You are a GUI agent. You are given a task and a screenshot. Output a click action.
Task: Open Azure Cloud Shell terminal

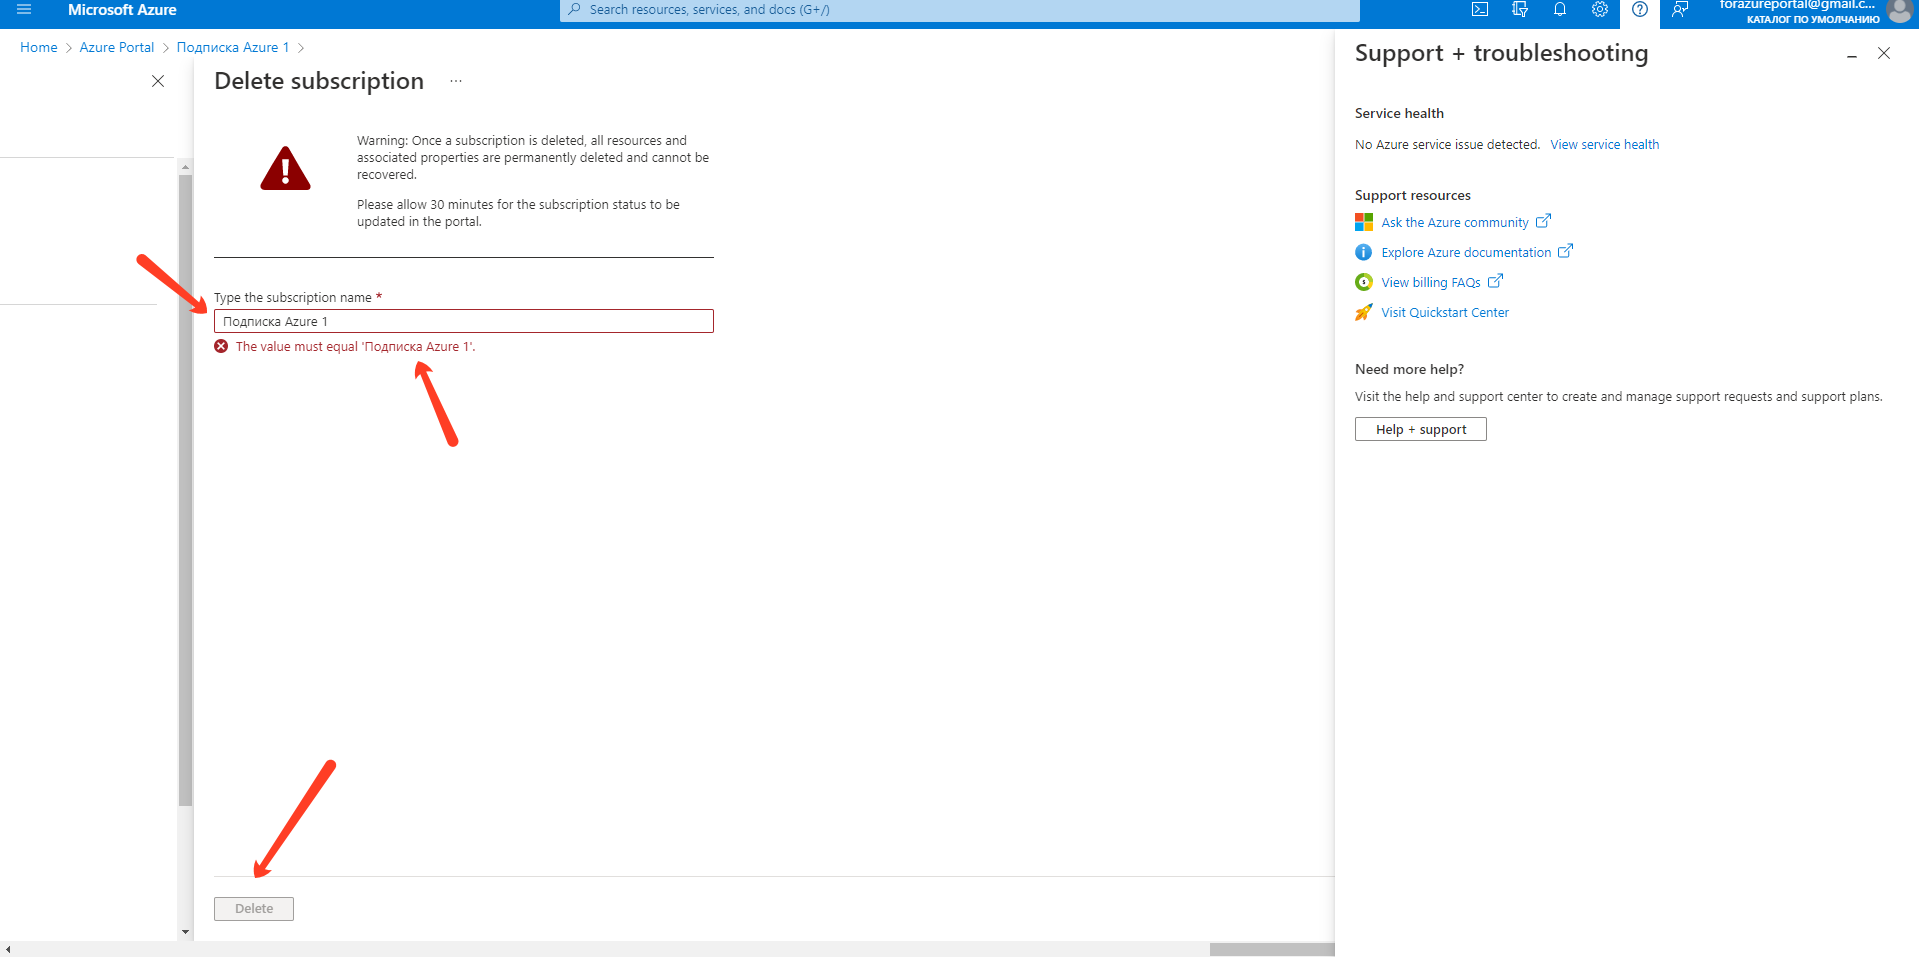(x=1480, y=9)
